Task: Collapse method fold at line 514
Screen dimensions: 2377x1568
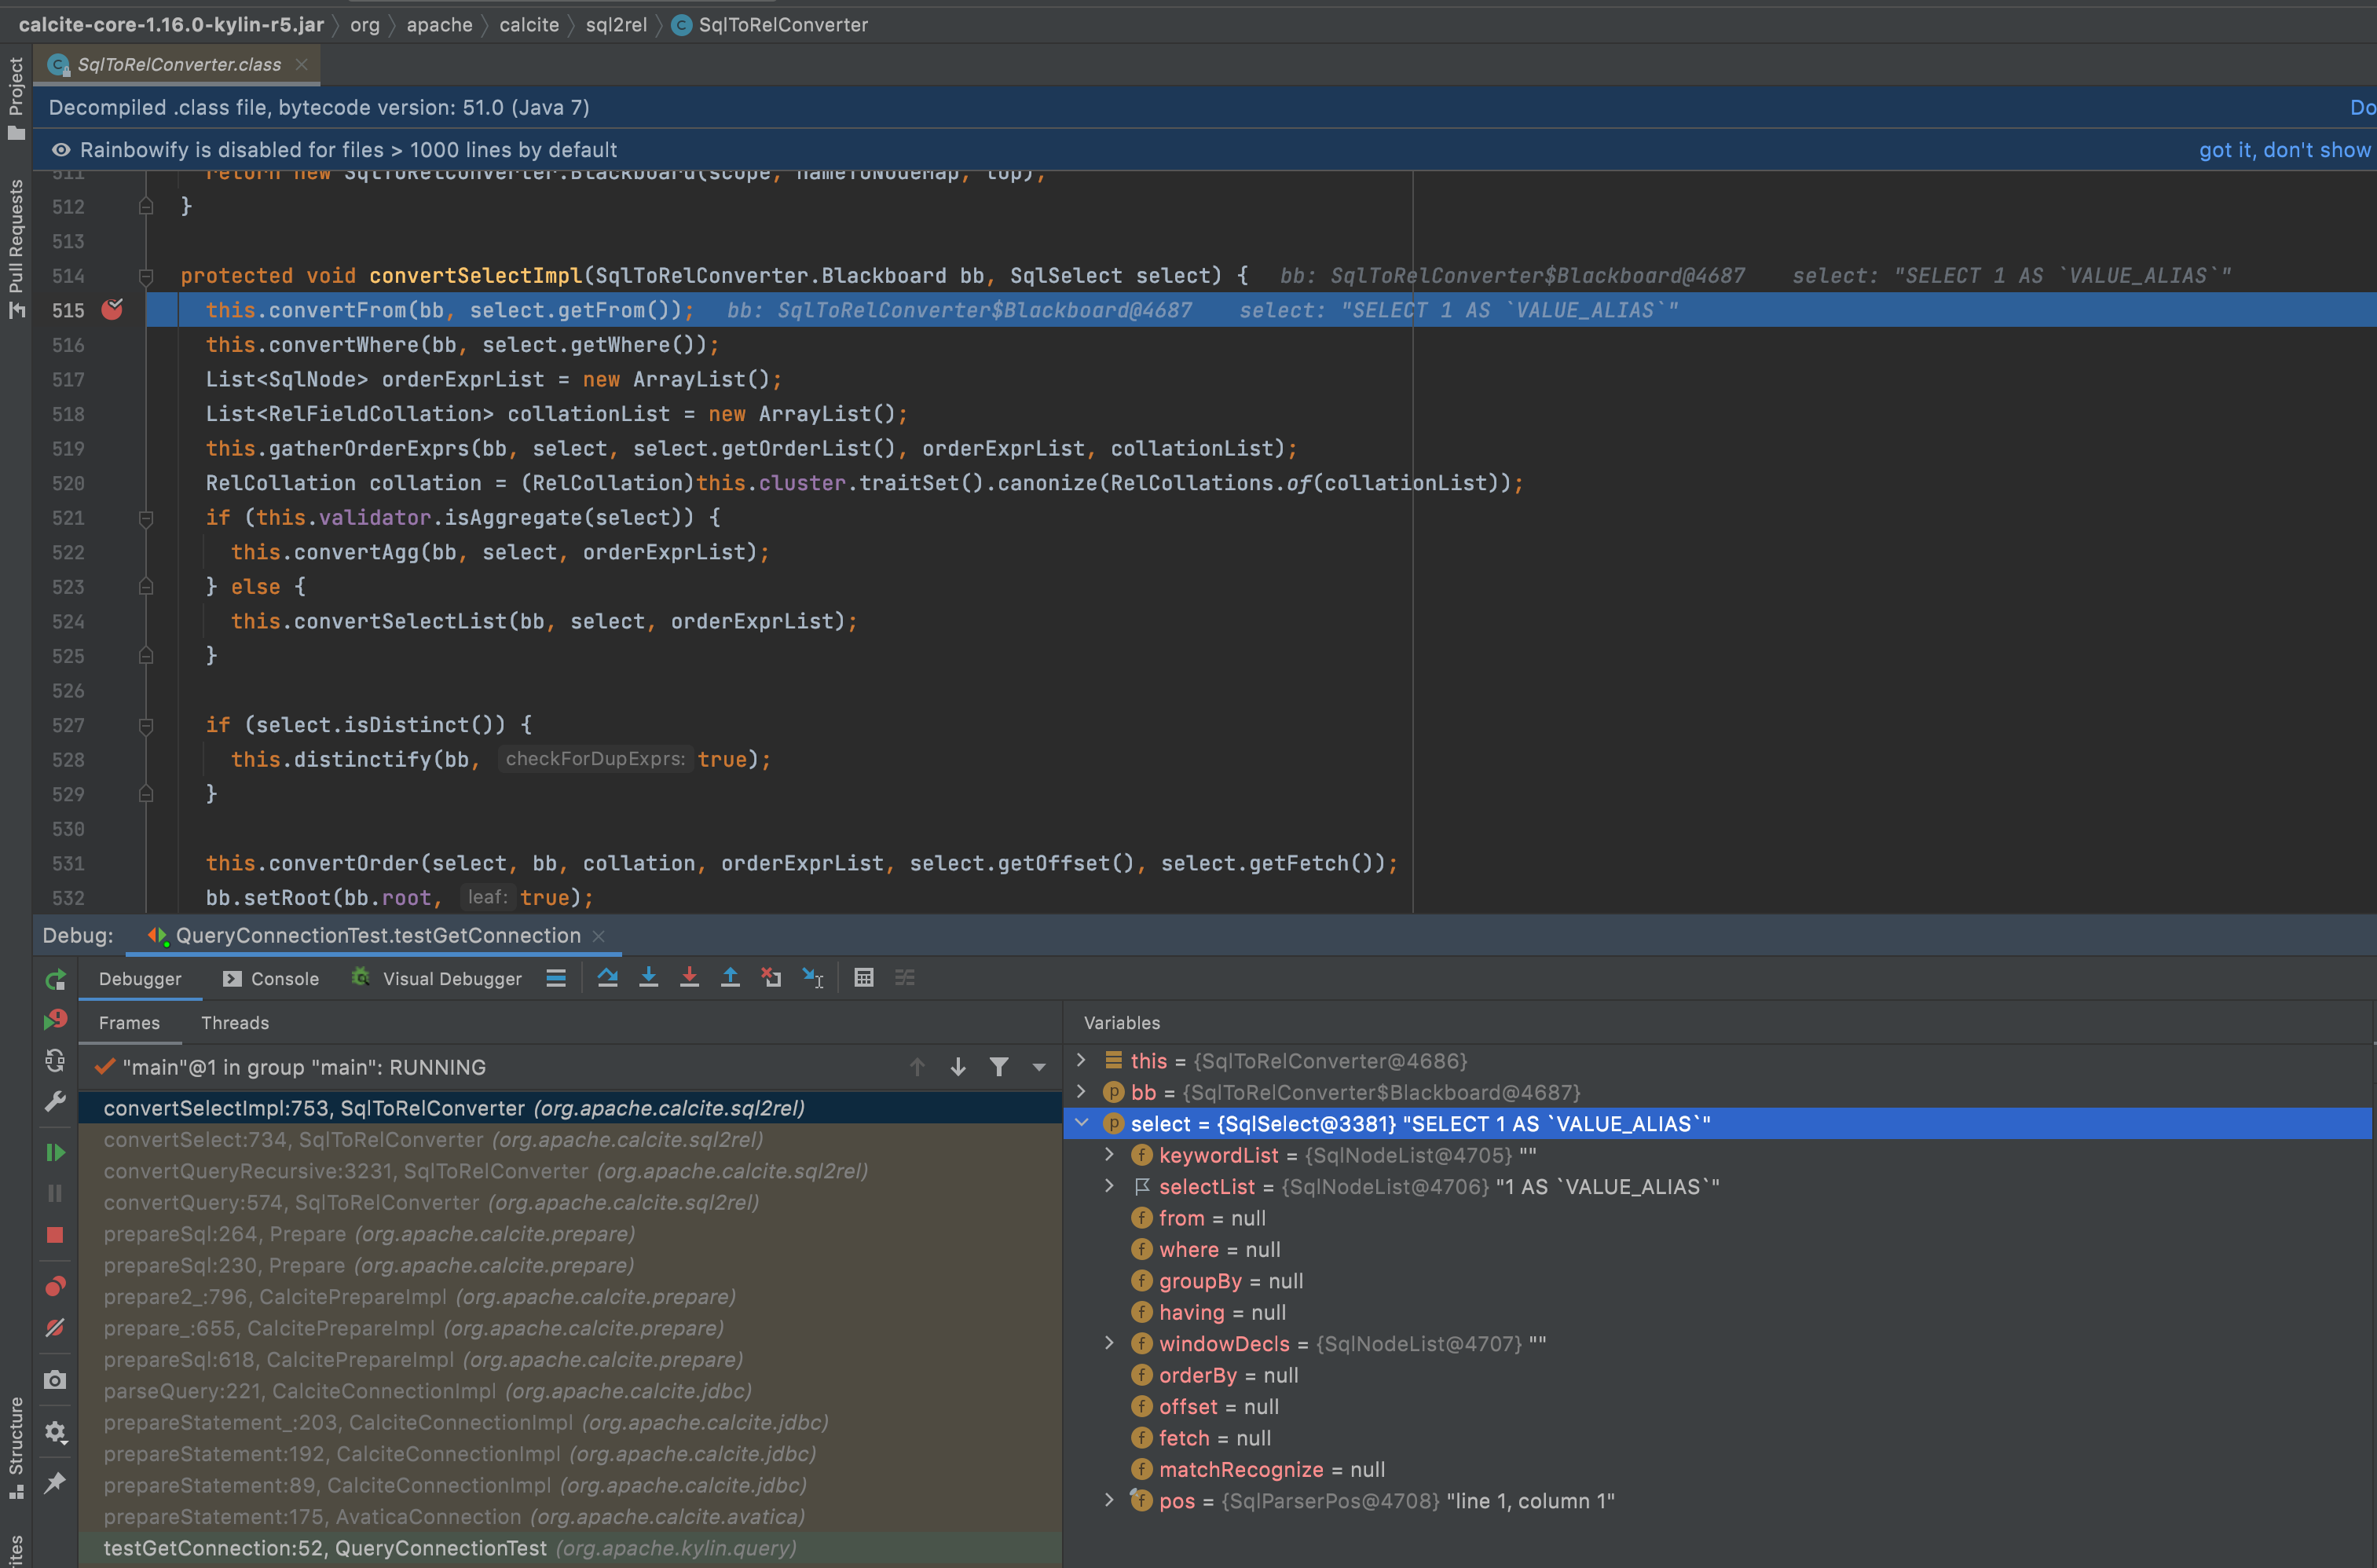Action: pyautogui.click(x=146, y=276)
